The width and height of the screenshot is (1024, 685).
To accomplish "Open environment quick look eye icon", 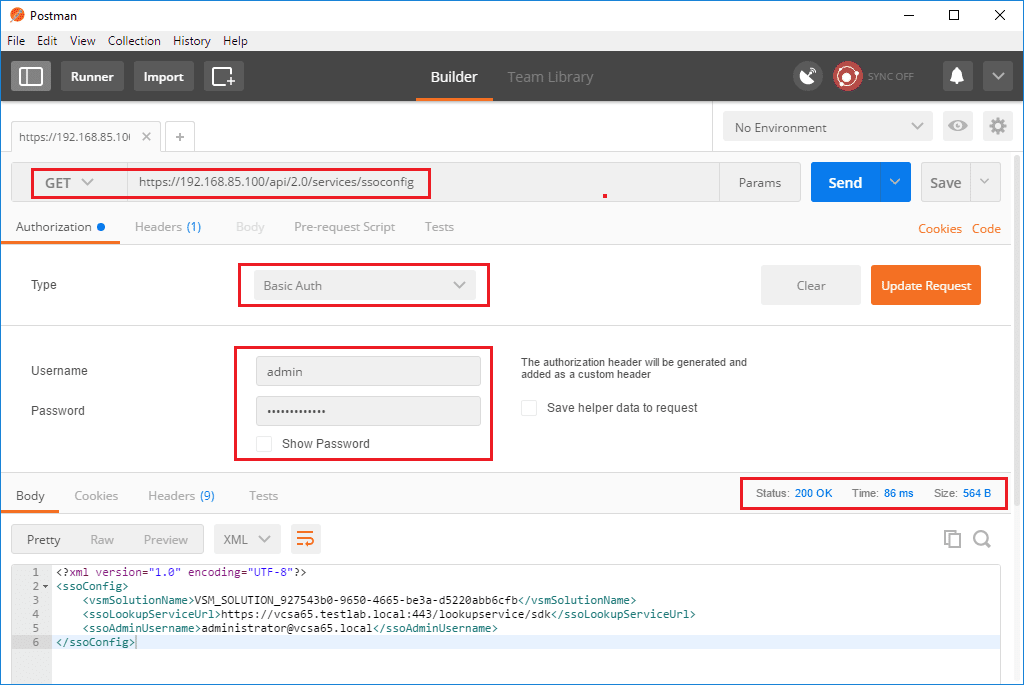I will pos(958,127).
